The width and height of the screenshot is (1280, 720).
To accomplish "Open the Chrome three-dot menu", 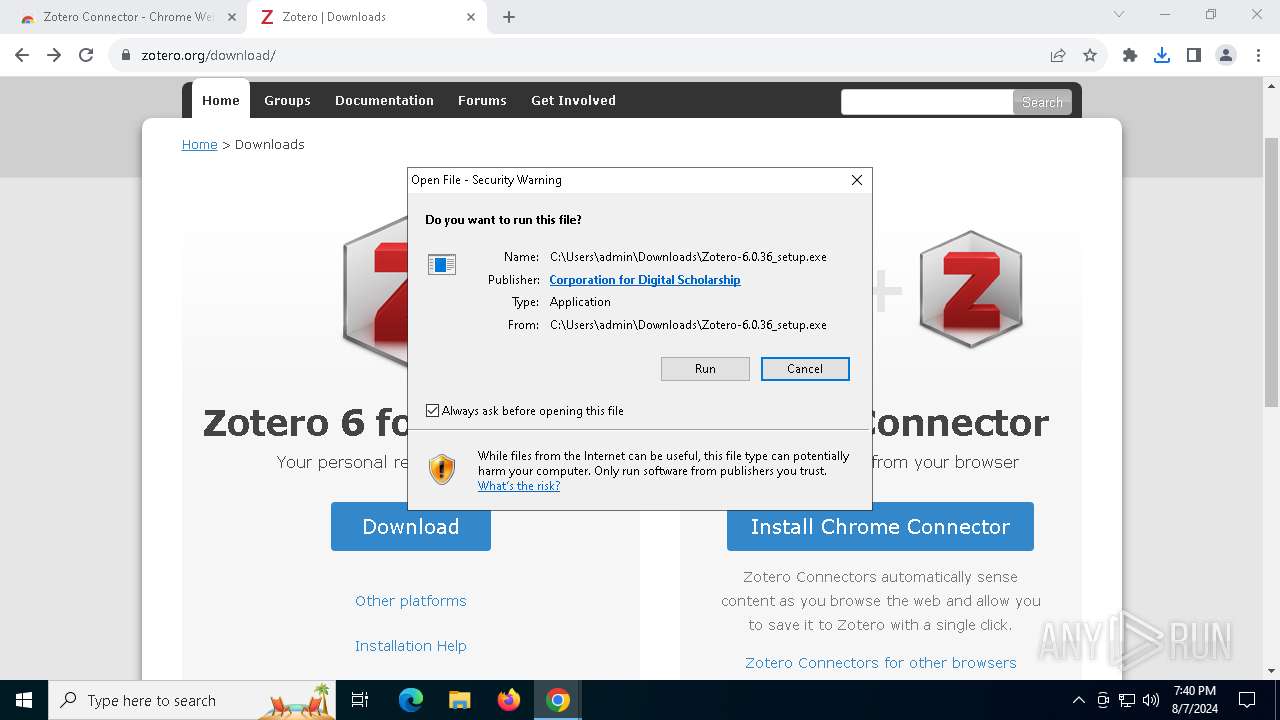I will (1258, 55).
